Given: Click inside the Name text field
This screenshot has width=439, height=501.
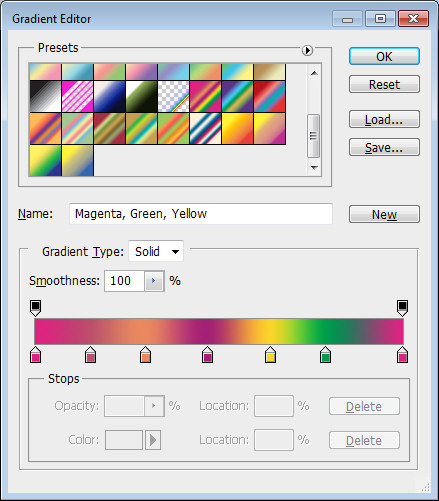Looking at the screenshot, I should (201, 214).
